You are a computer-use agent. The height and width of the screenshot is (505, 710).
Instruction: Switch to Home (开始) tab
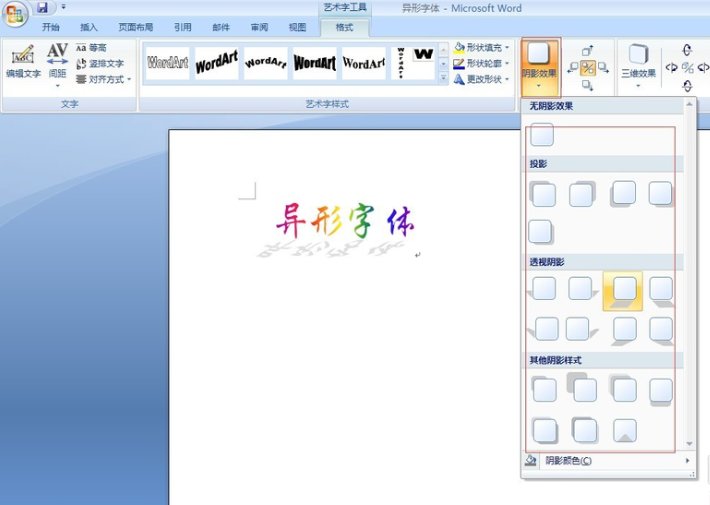(51, 27)
